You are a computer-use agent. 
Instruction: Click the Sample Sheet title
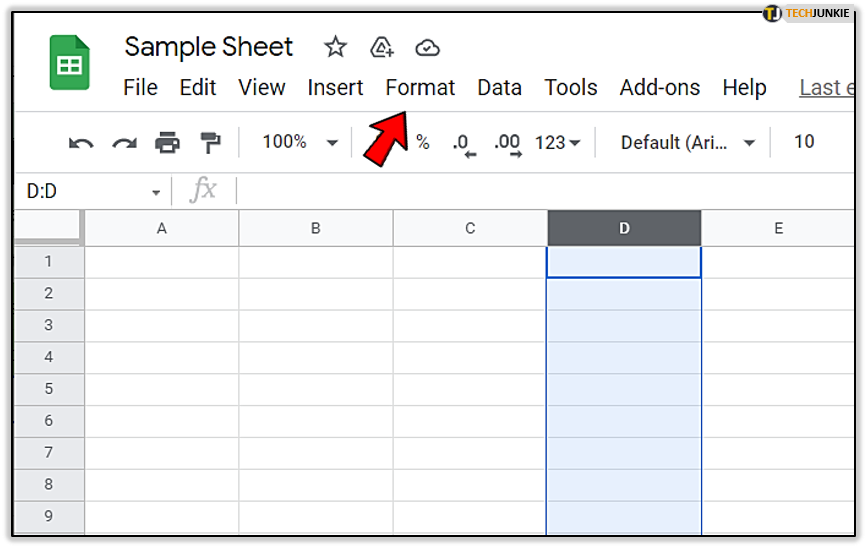click(208, 47)
